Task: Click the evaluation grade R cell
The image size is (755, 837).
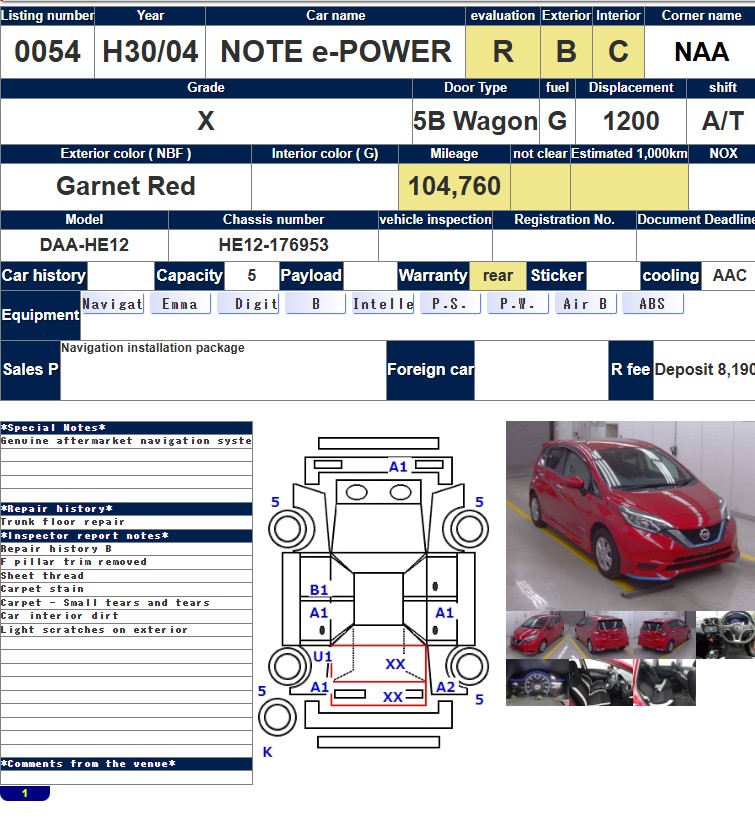Action: (x=503, y=52)
